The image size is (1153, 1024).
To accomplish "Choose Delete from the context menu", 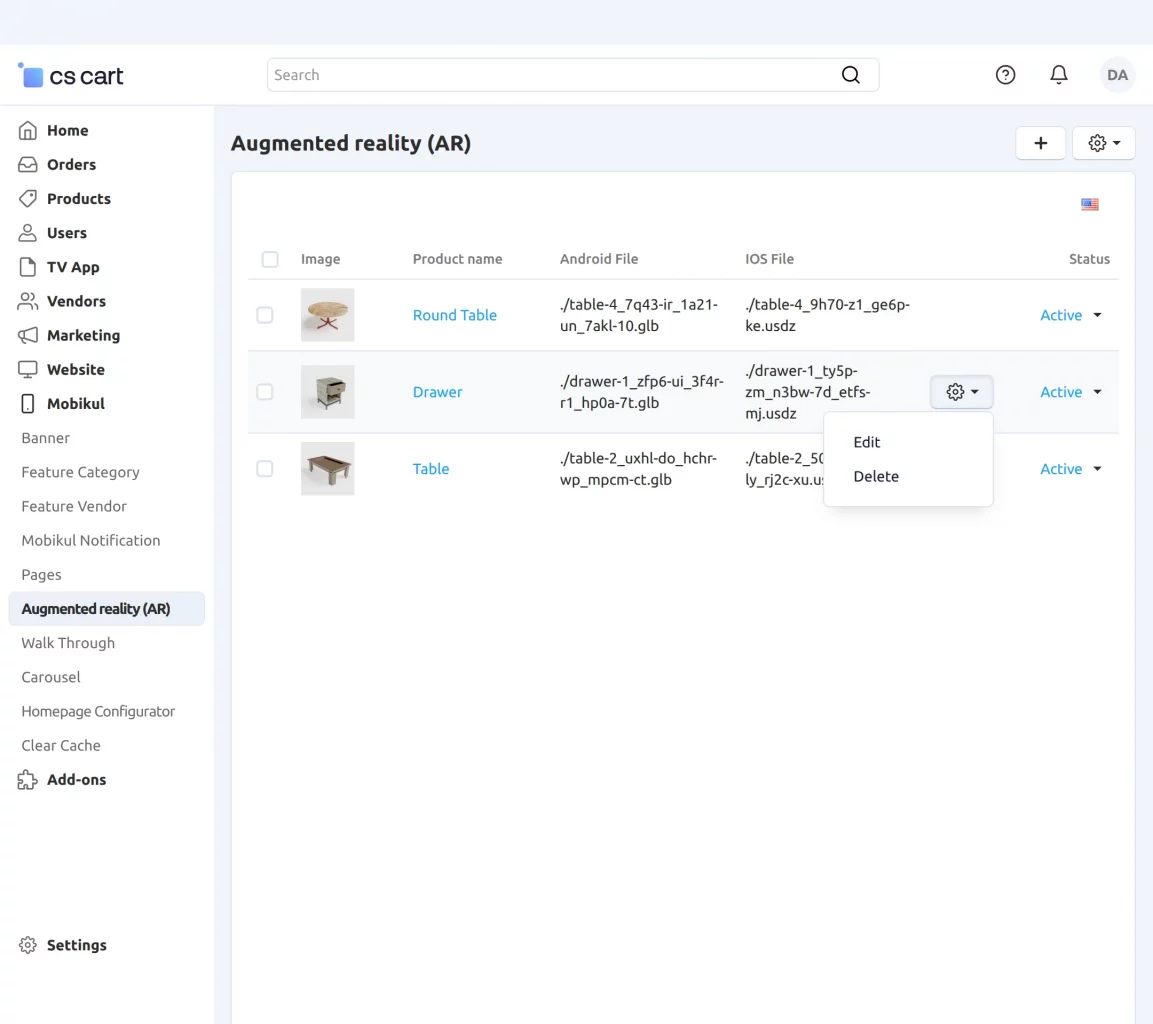I will pyautogui.click(x=876, y=476).
